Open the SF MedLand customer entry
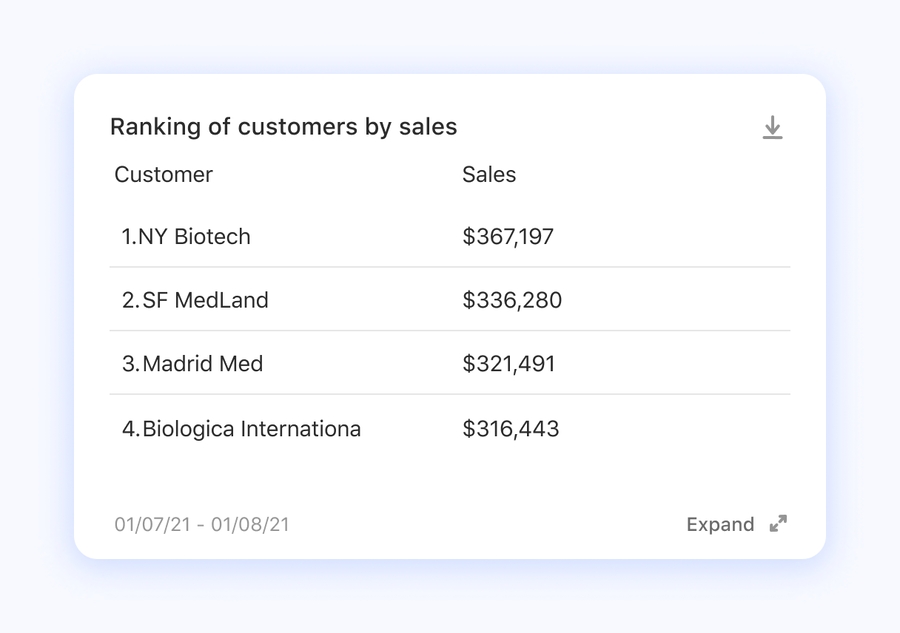900x633 pixels. 206,300
